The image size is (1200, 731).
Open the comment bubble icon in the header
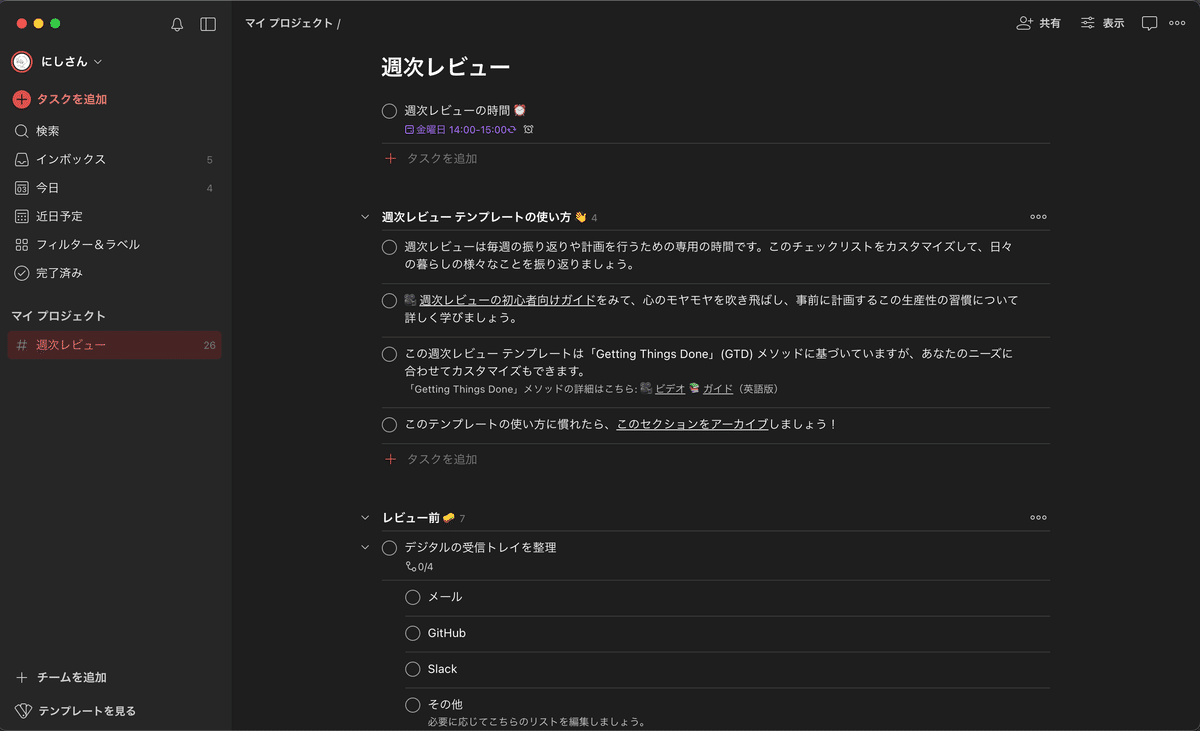1148,23
